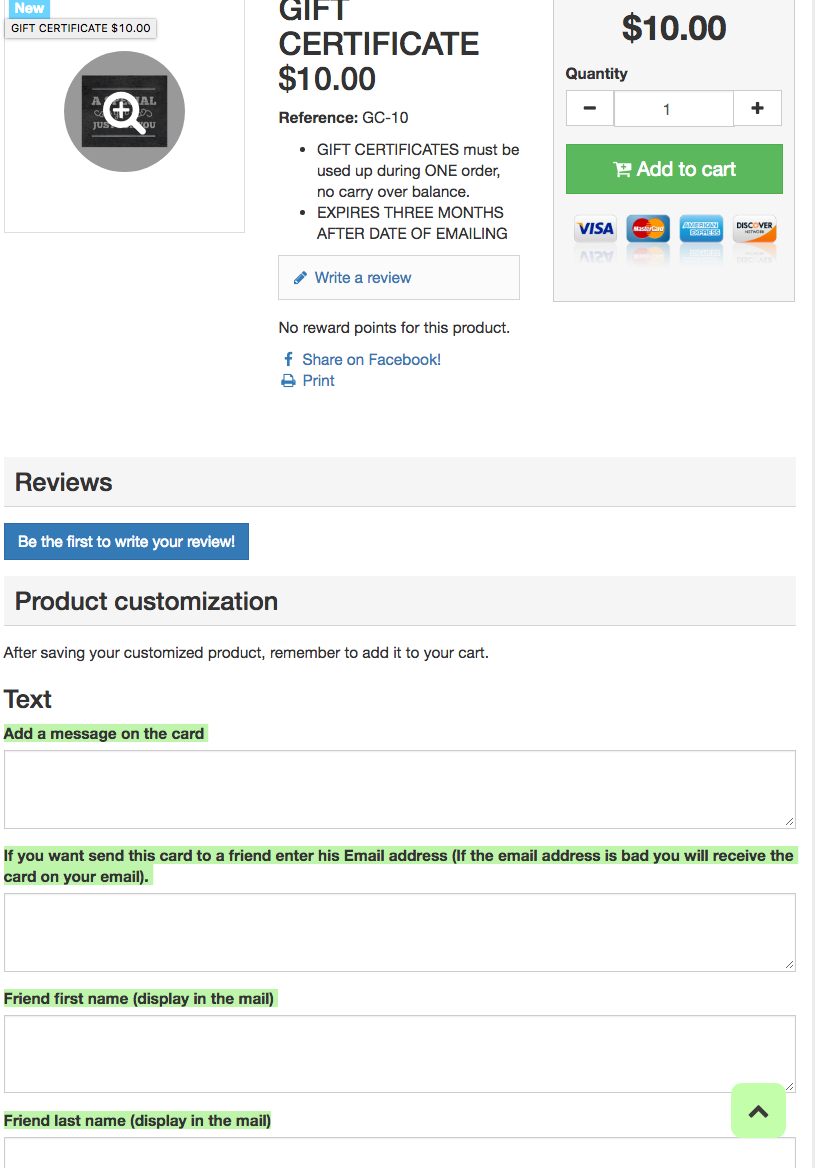
Task: Add the gift certificate to cart
Action: point(674,169)
